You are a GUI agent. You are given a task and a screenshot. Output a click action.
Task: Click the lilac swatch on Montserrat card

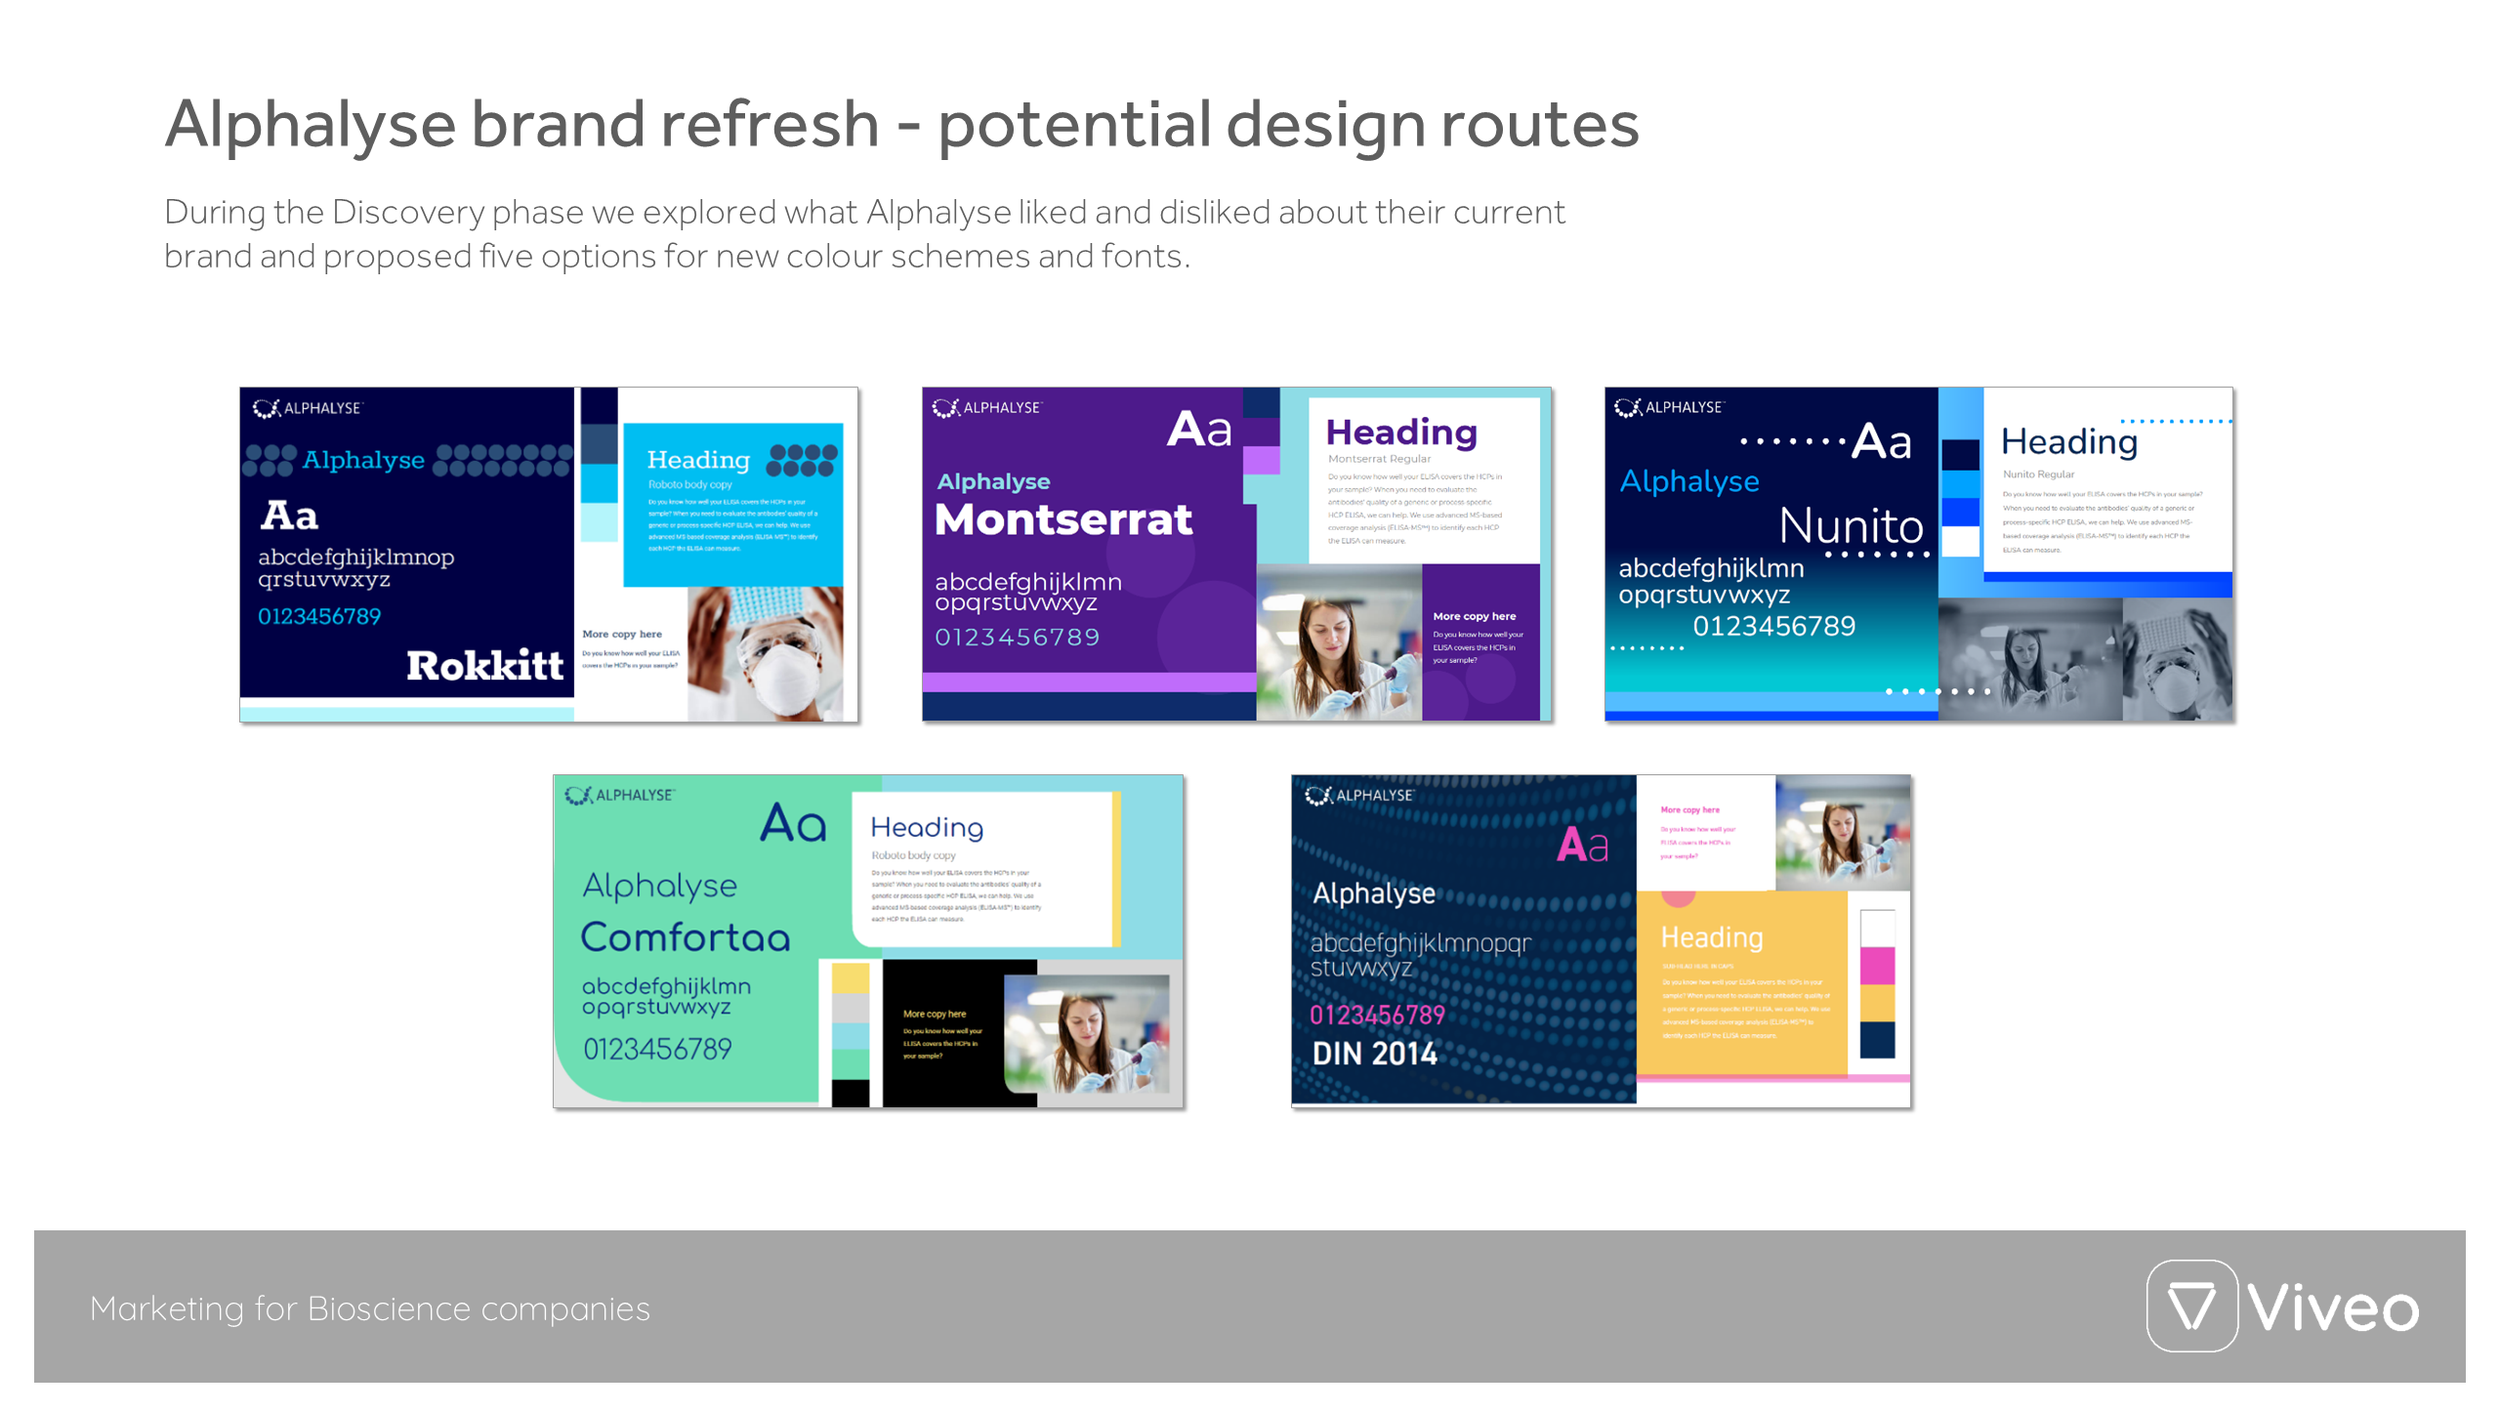[1261, 460]
